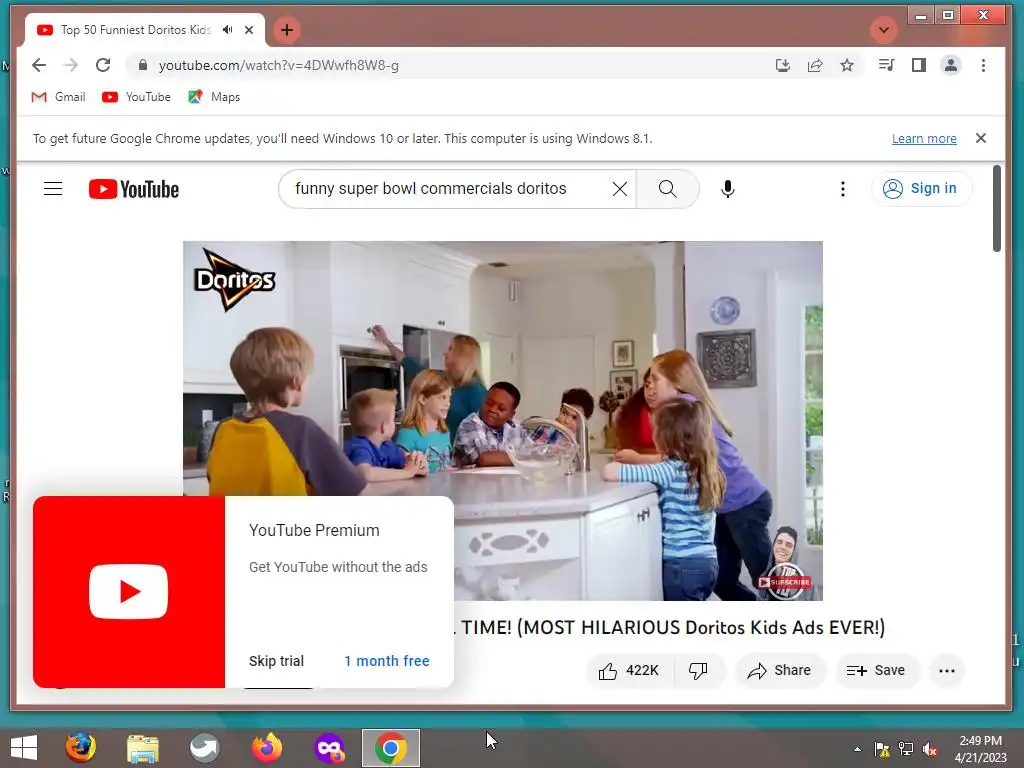1024x768 pixels.
Task: Launch new Firefox logo in taskbar
Action: 266,748
